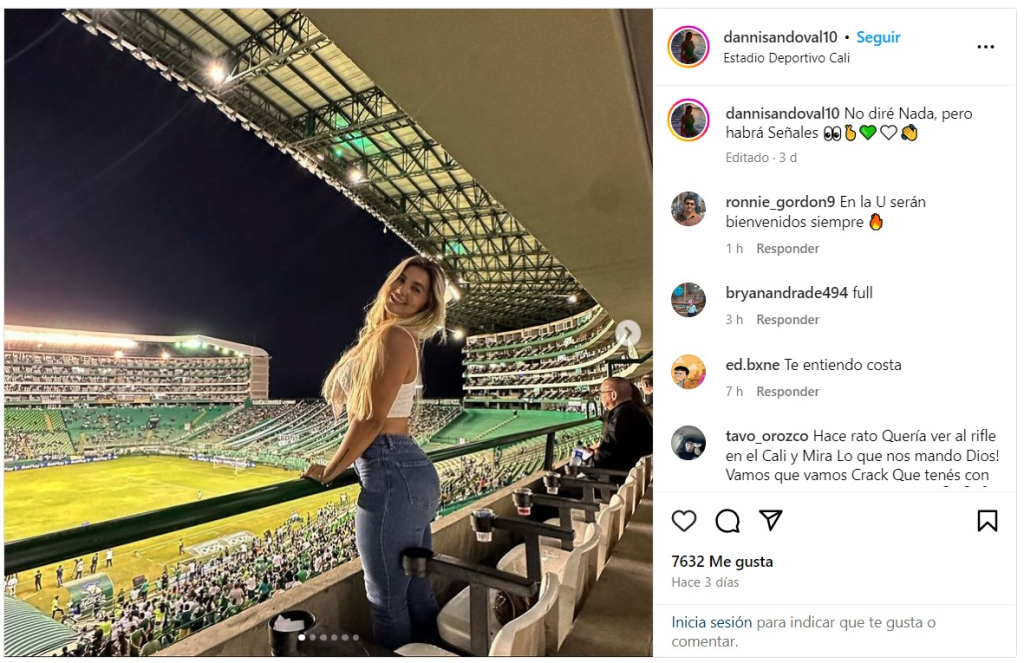Follow dannisandoval10 with Seguir button
This screenshot has width=1024, height=663.
(x=878, y=37)
